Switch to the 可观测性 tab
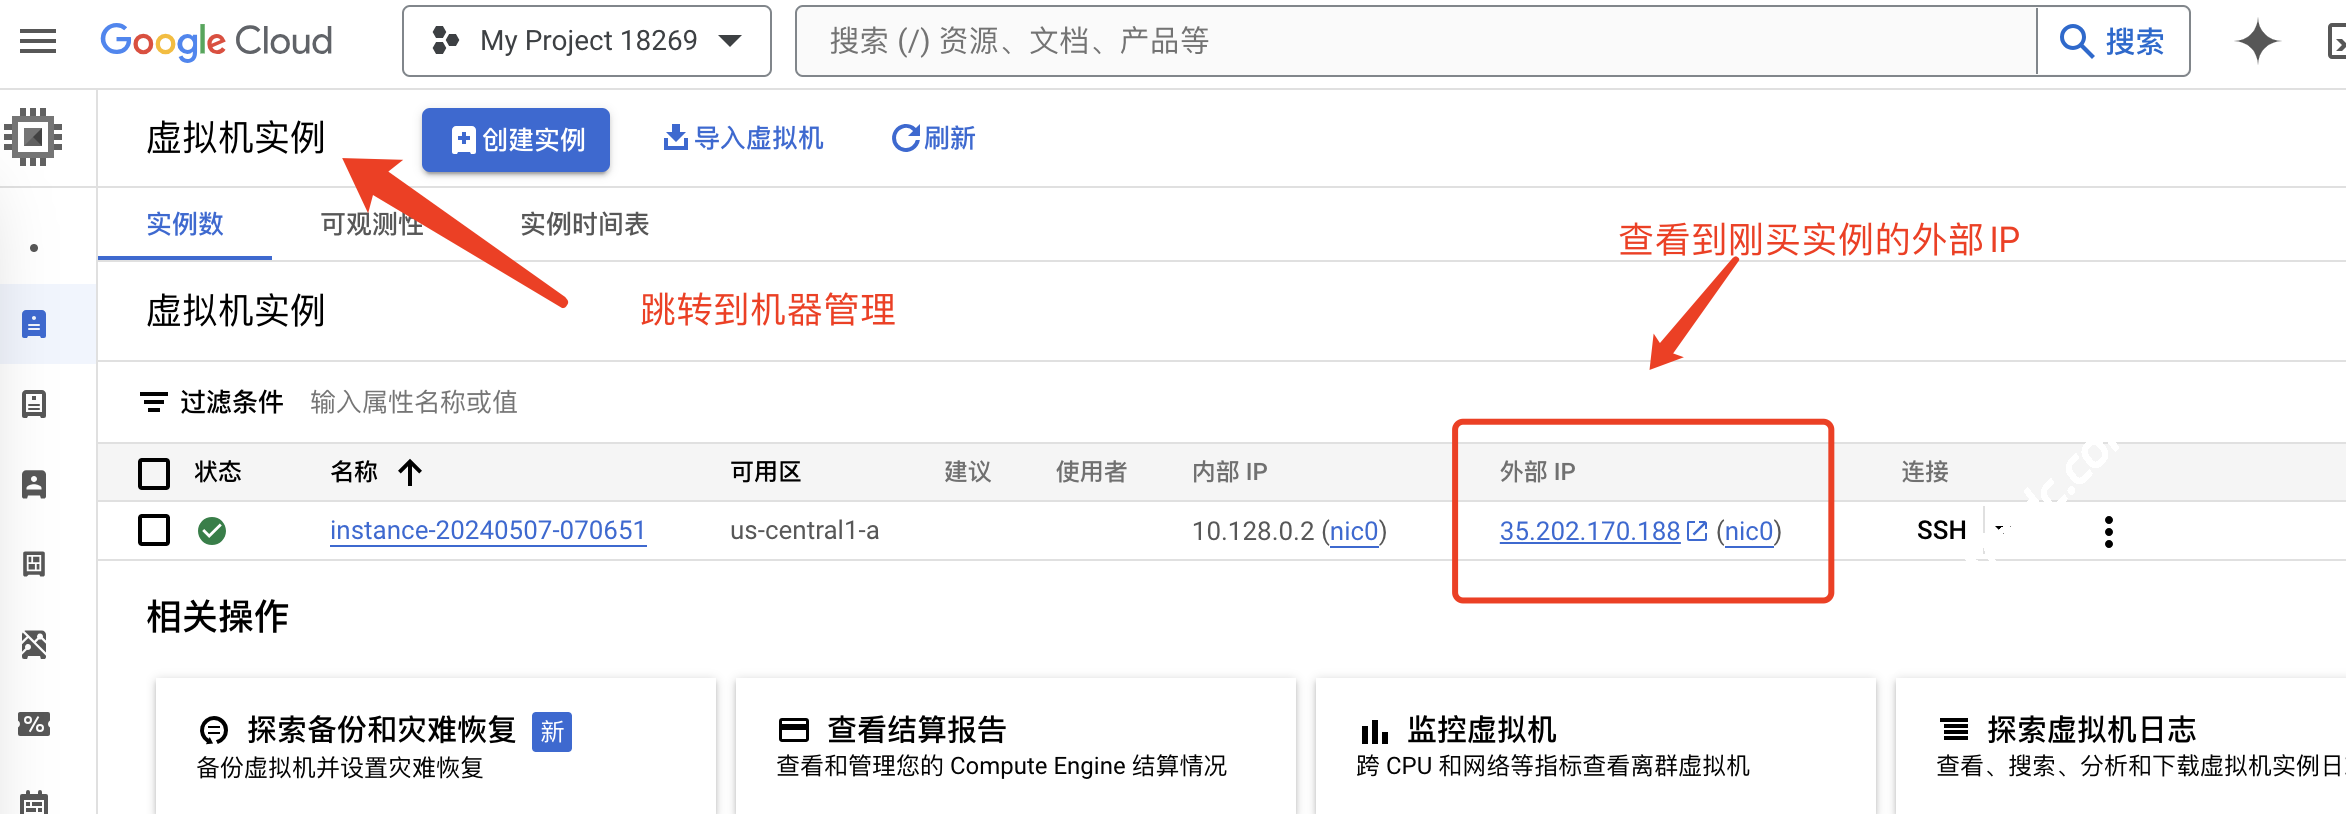Screen dimensions: 2346x814 tap(372, 224)
